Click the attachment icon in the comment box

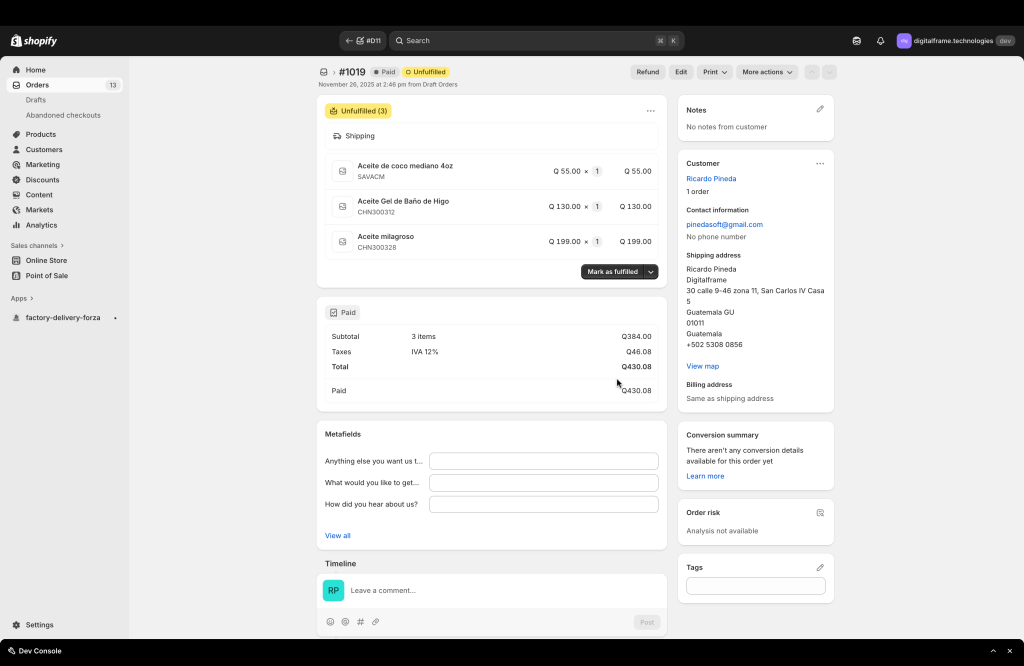pos(376,622)
